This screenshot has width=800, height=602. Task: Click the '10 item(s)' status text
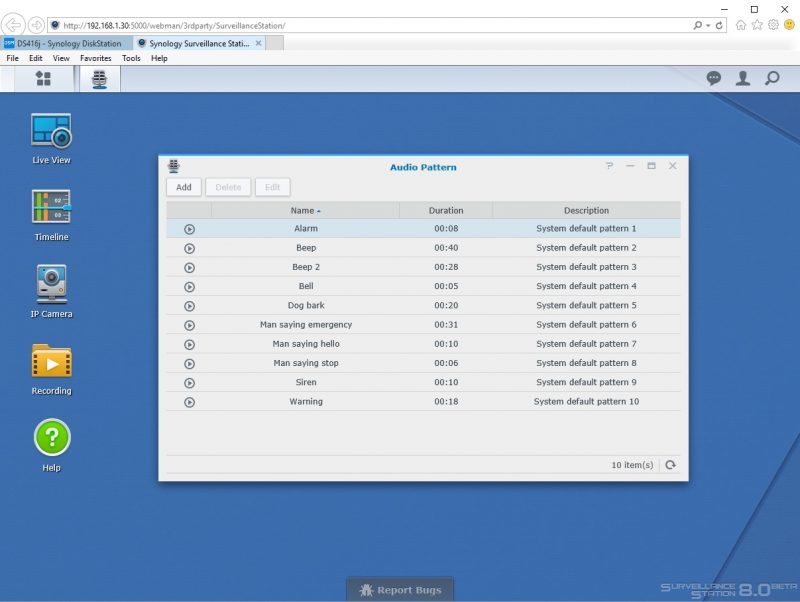632,465
